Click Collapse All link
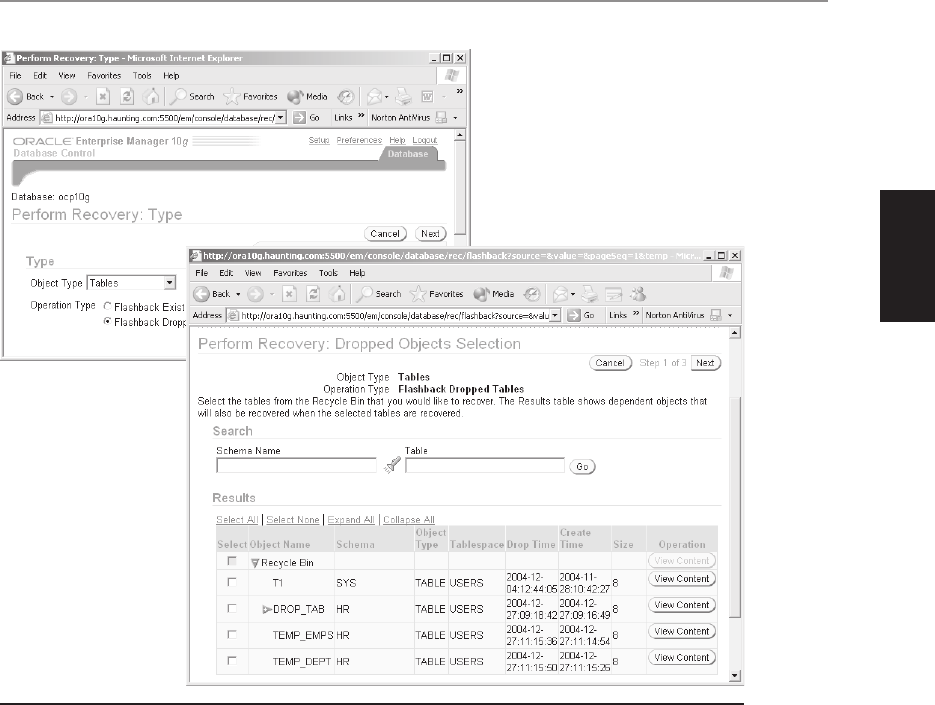The image size is (935, 705). [x=408, y=520]
